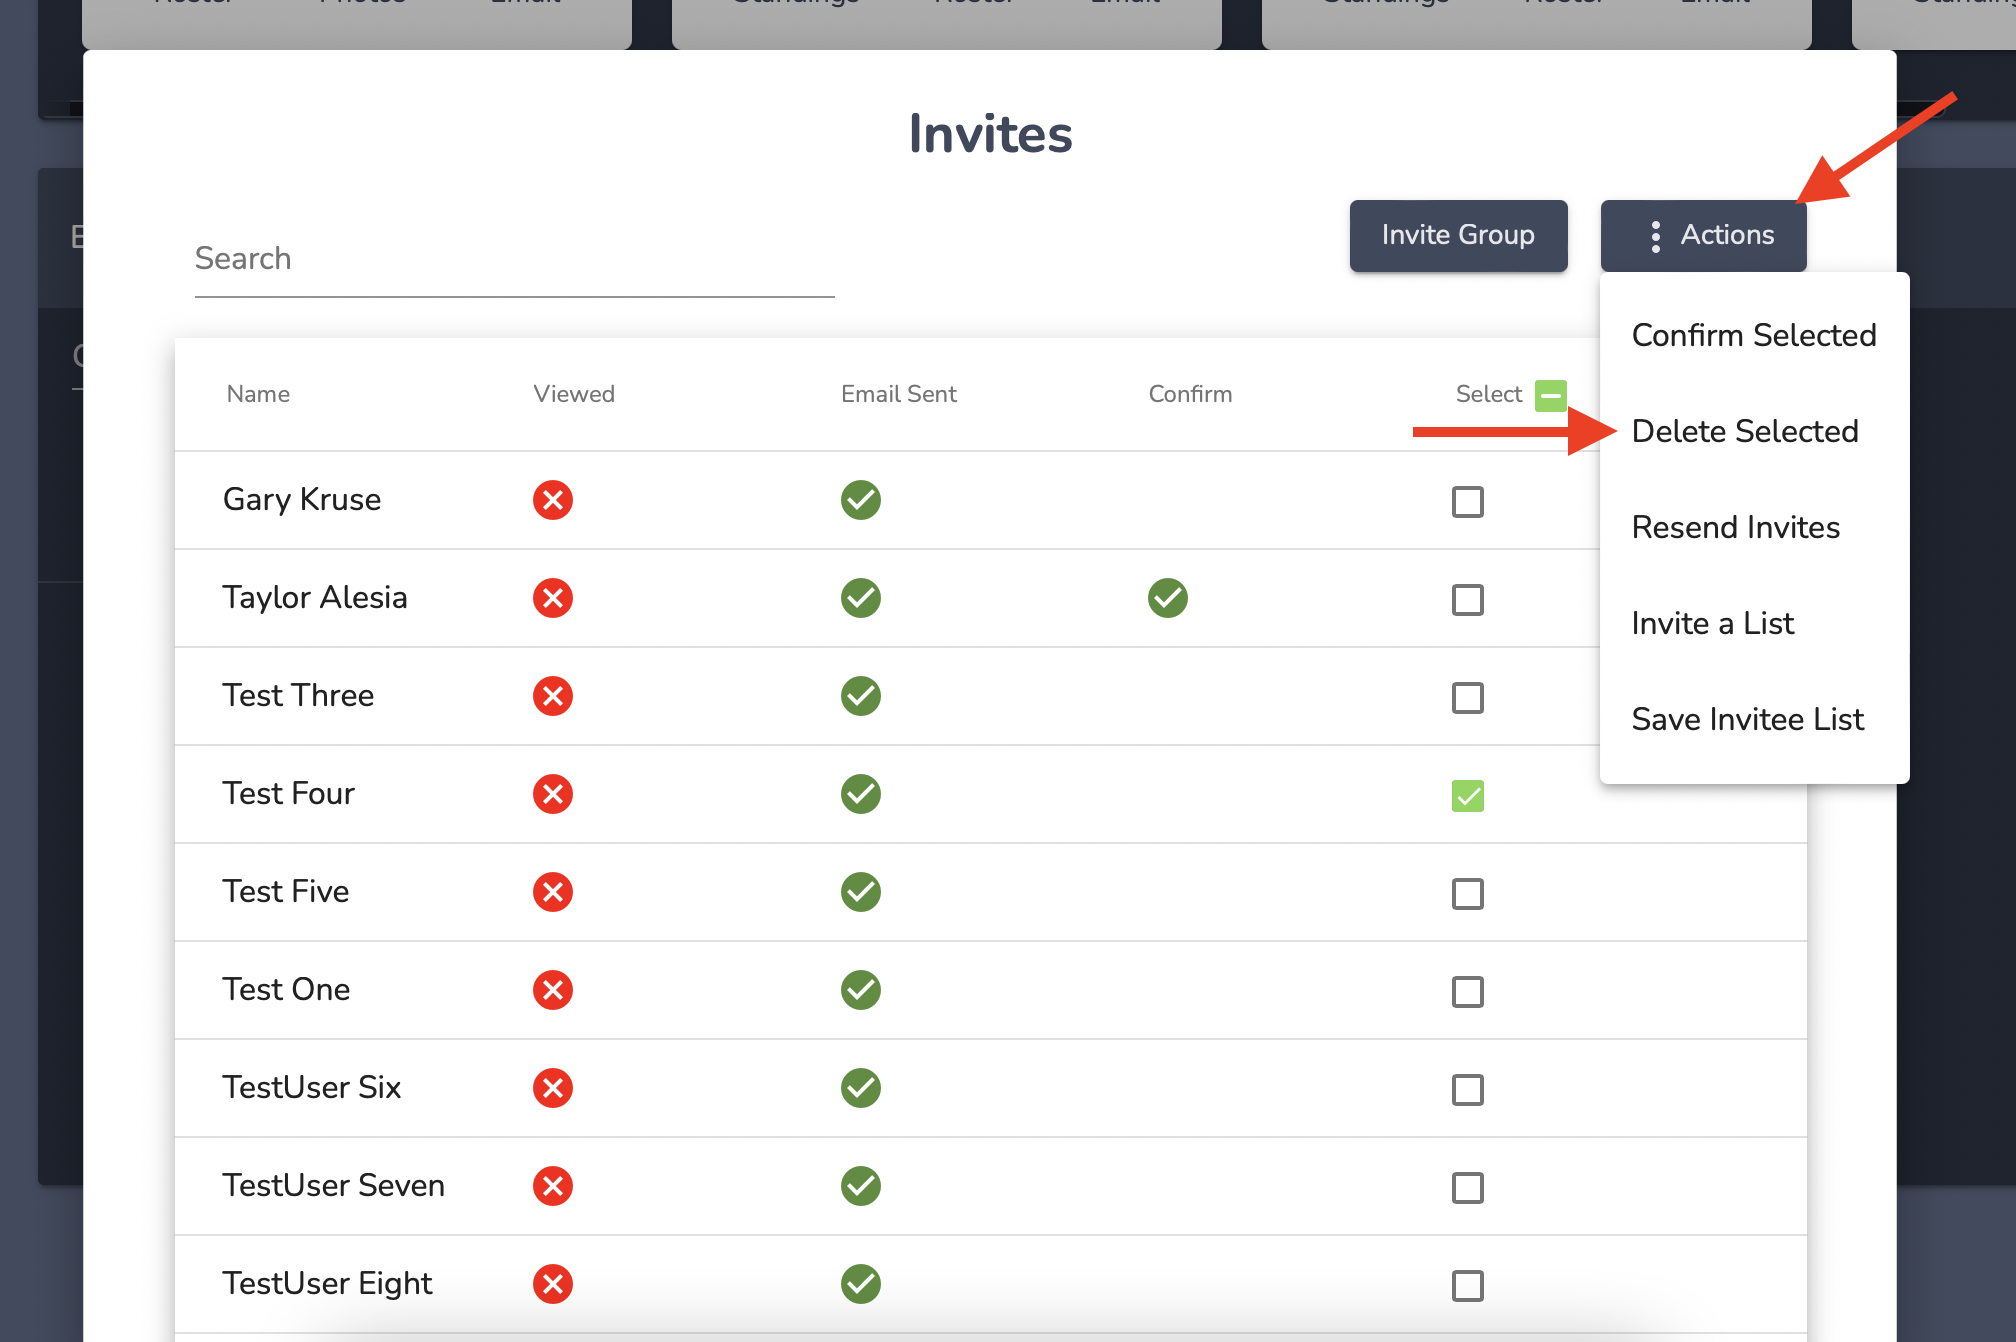Check the select box for Test One

[1467, 991]
